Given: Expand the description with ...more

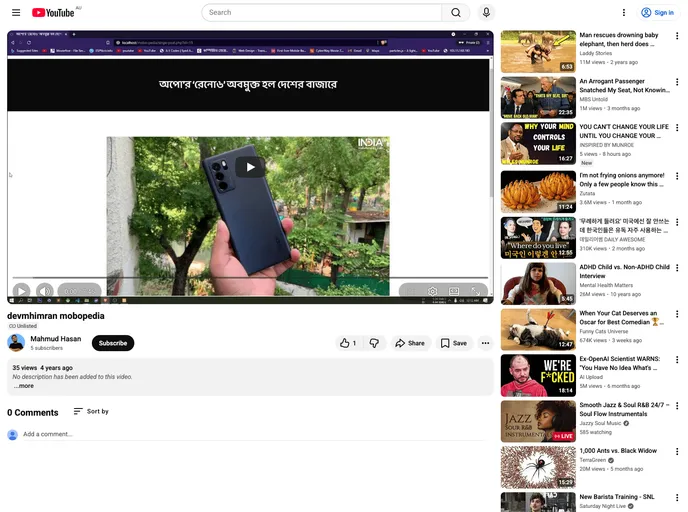Looking at the screenshot, I should pyautogui.click(x=23, y=386).
